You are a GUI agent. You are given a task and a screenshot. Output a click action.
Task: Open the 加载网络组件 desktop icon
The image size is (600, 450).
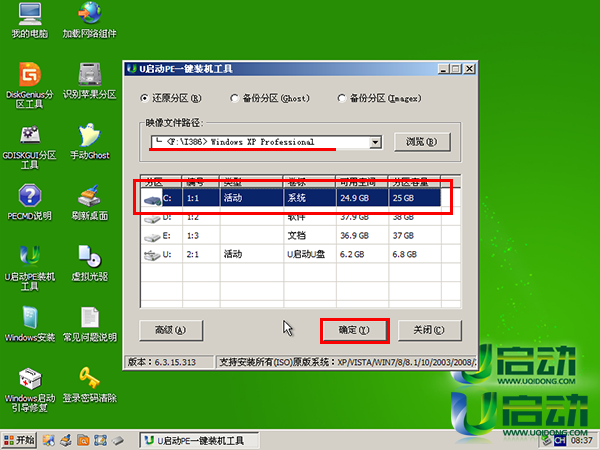pos(90,20)
